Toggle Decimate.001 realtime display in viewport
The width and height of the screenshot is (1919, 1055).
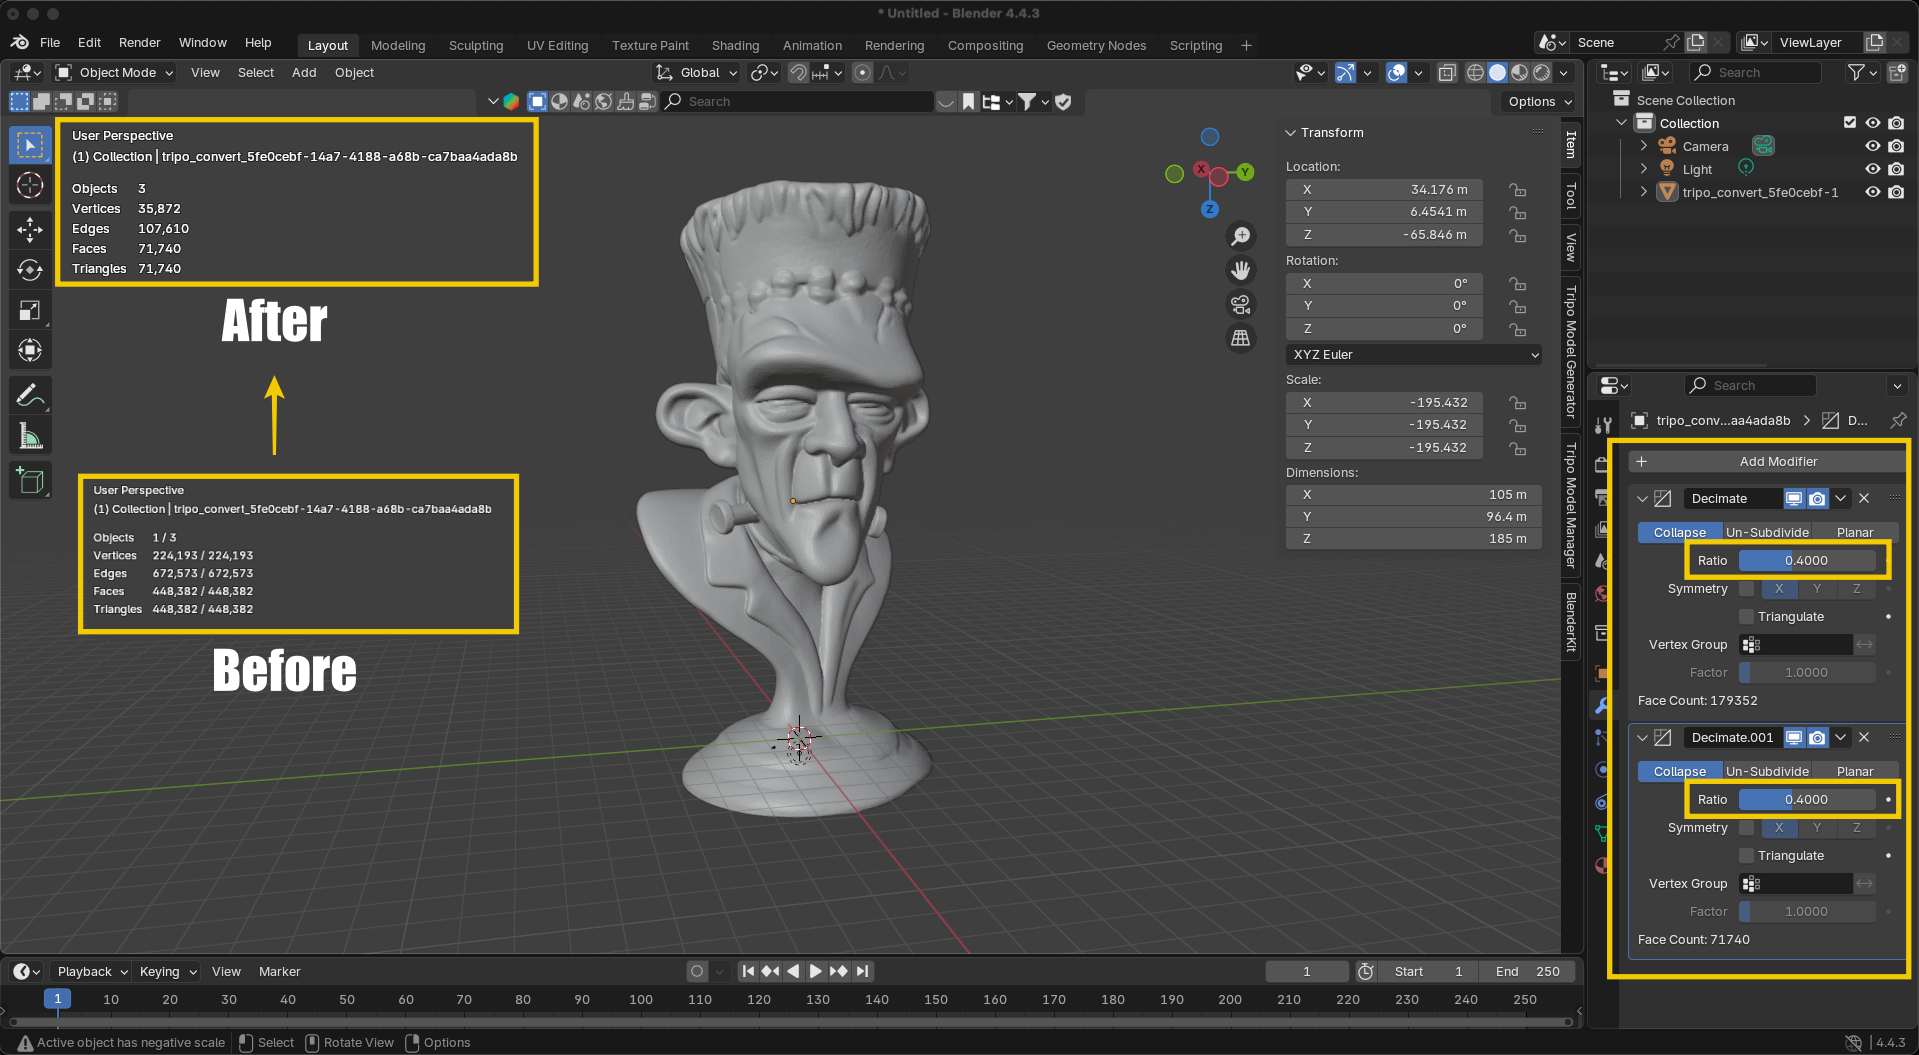tap(1794, 738)
